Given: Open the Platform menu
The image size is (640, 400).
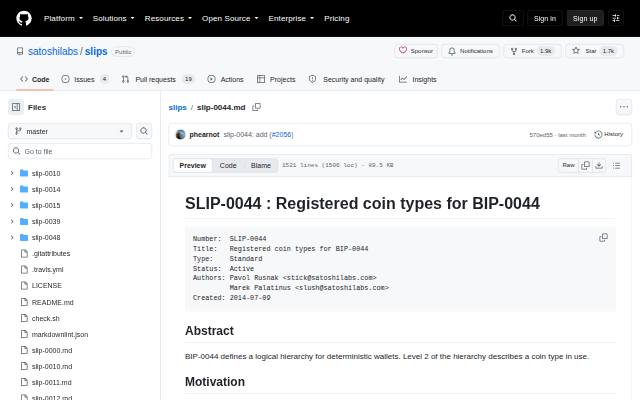Looking at the screenshot, I should (63, 18).
